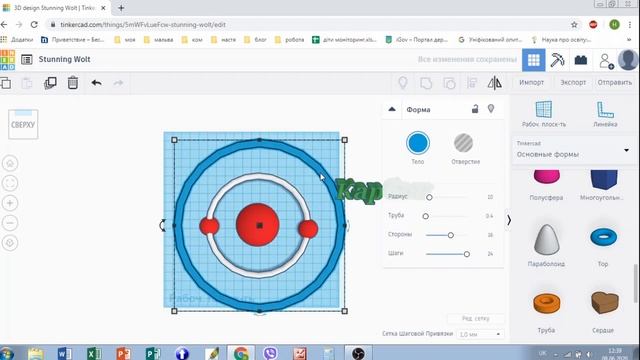Screen dimensions: 640x360
Task: Switch to 3D design grid view
Action: 533,60
